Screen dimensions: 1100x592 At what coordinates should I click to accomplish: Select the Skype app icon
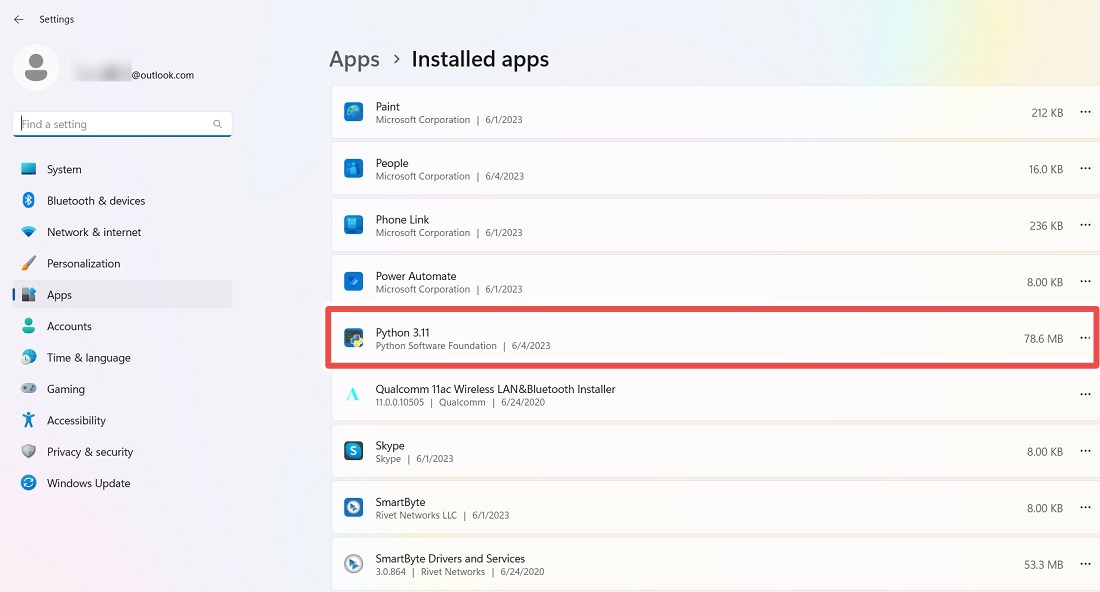click(x=353, y=450)
